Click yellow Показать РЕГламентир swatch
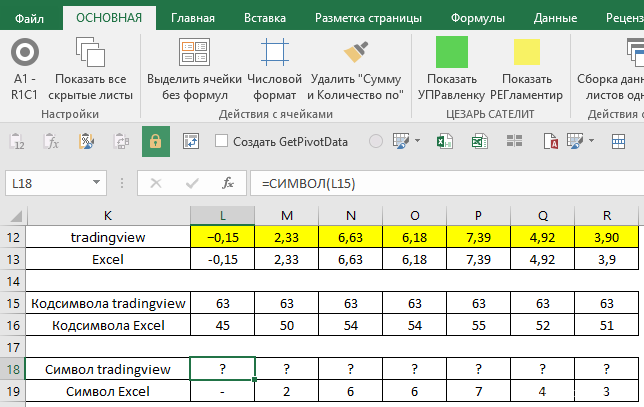This screenshot has width=644, height=407. pos(527,52)
